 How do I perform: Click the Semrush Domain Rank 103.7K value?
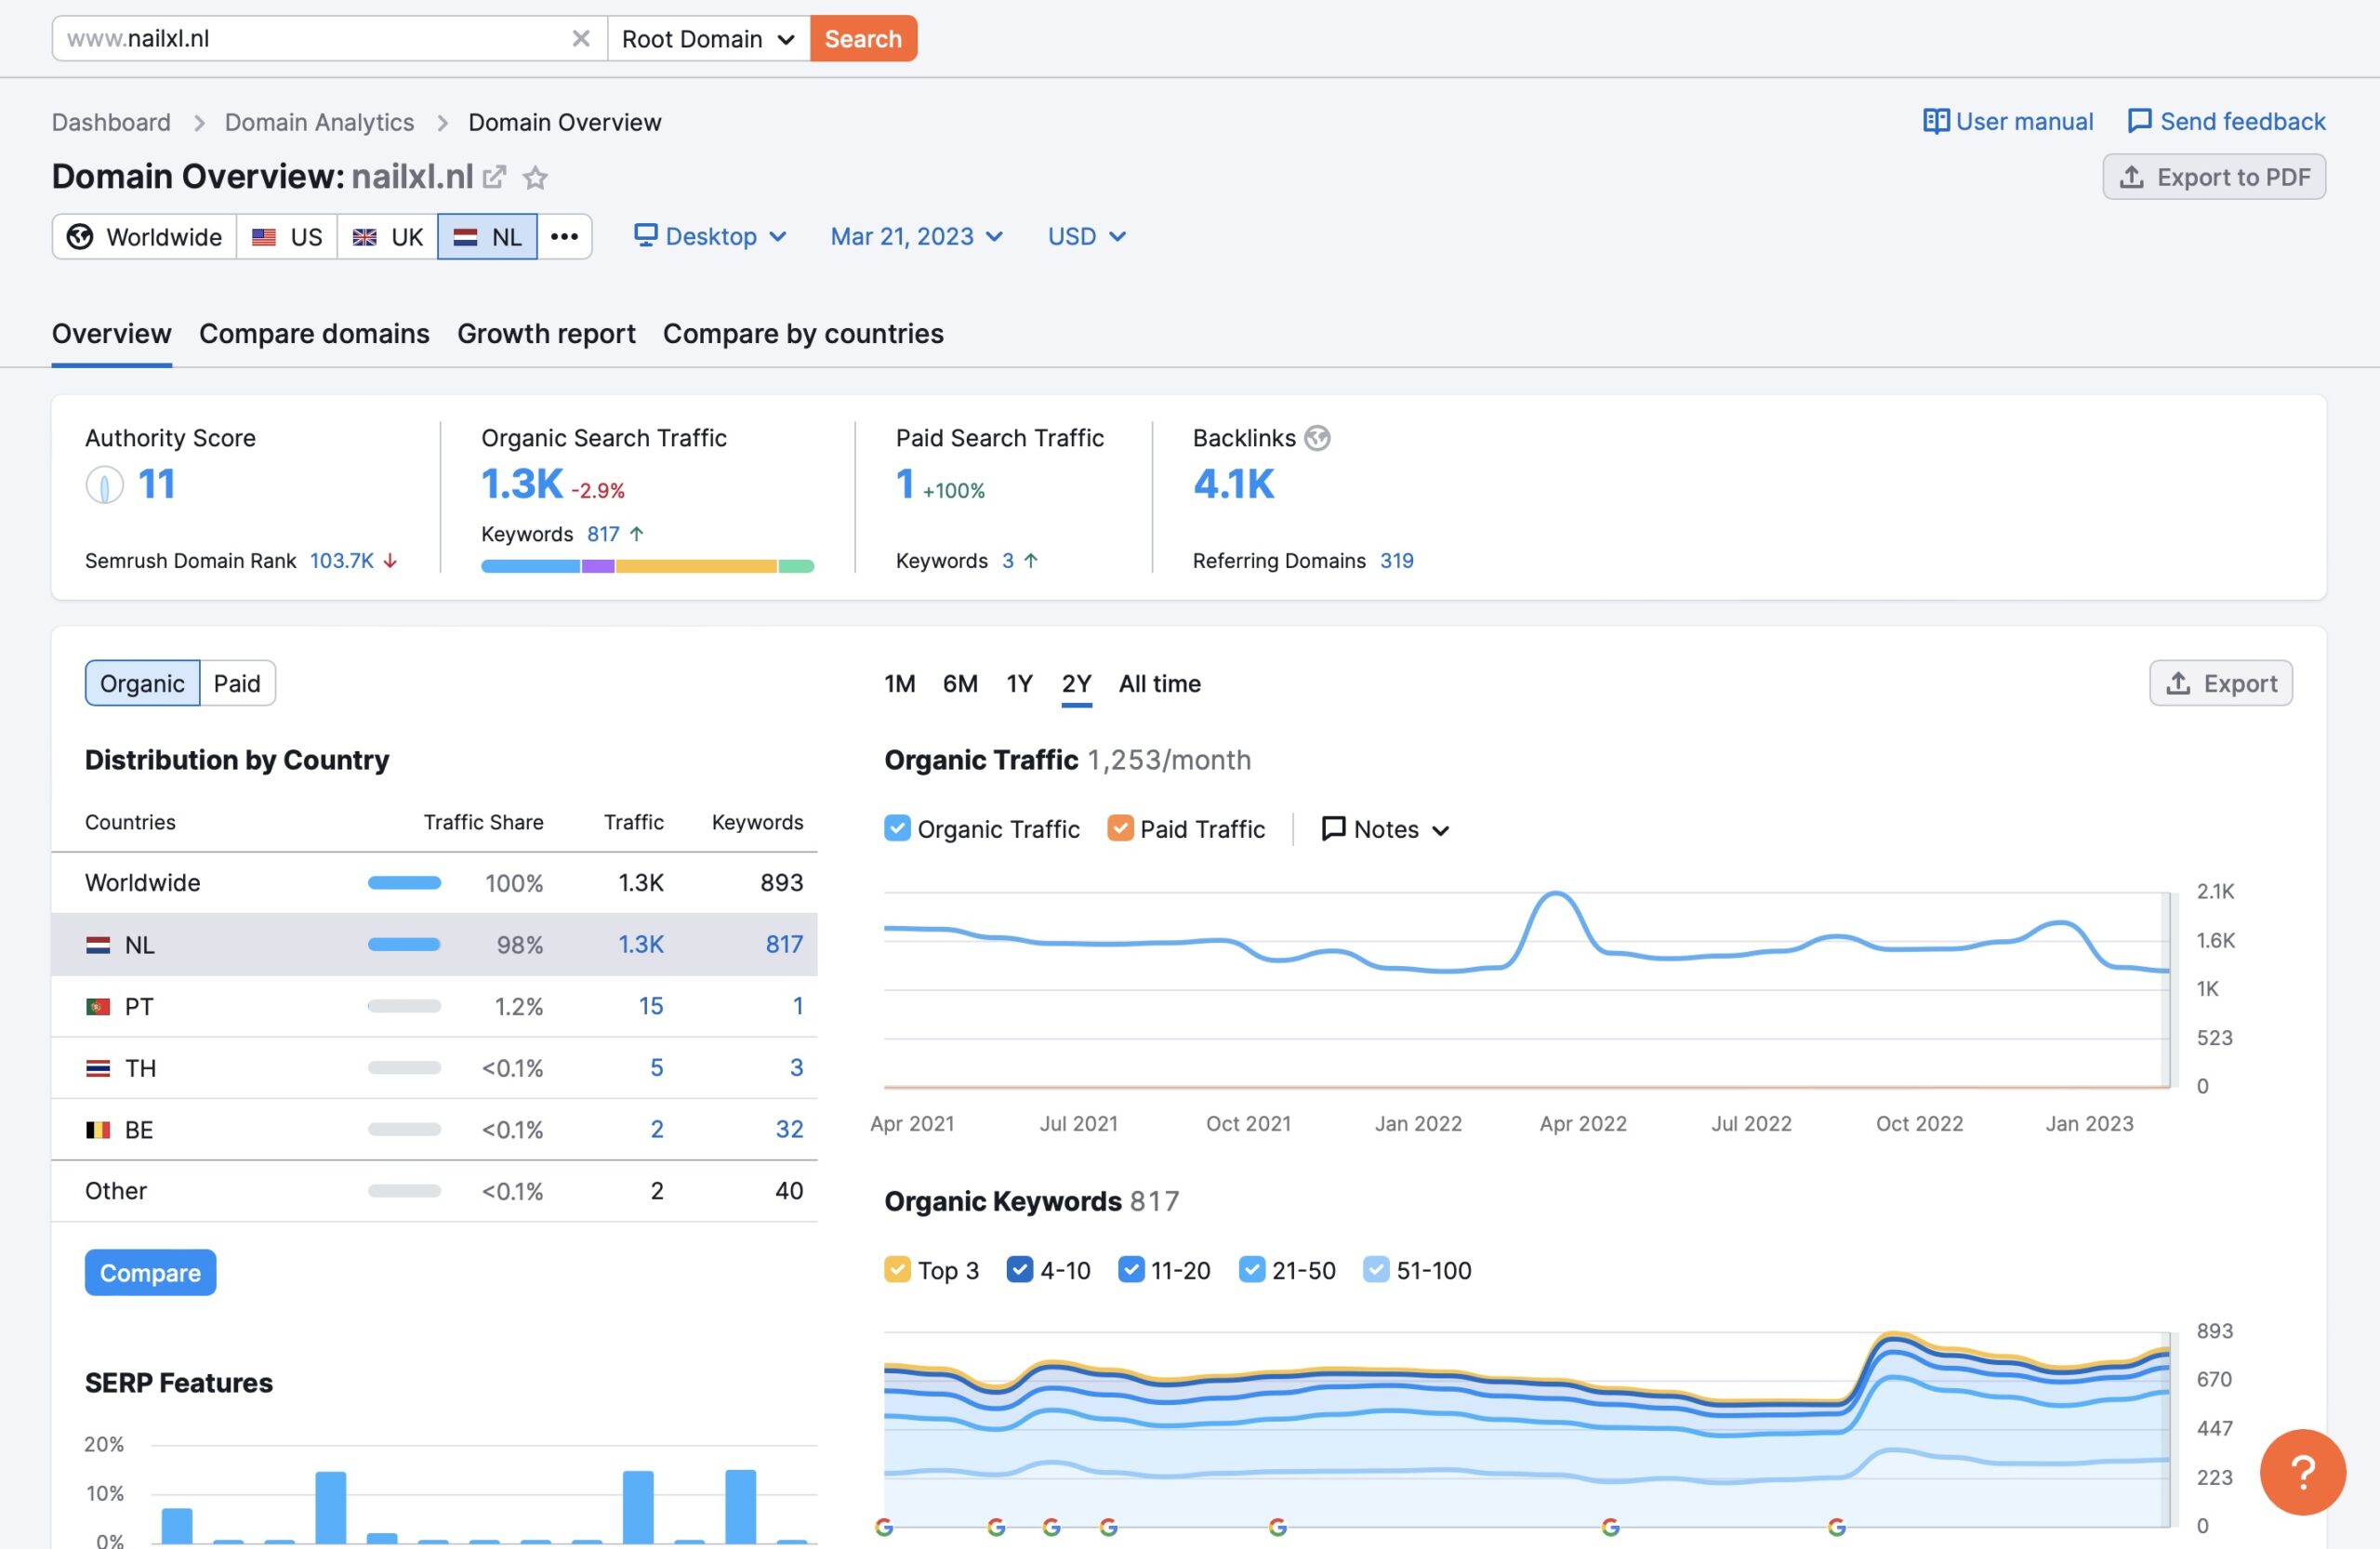point(342,561)
